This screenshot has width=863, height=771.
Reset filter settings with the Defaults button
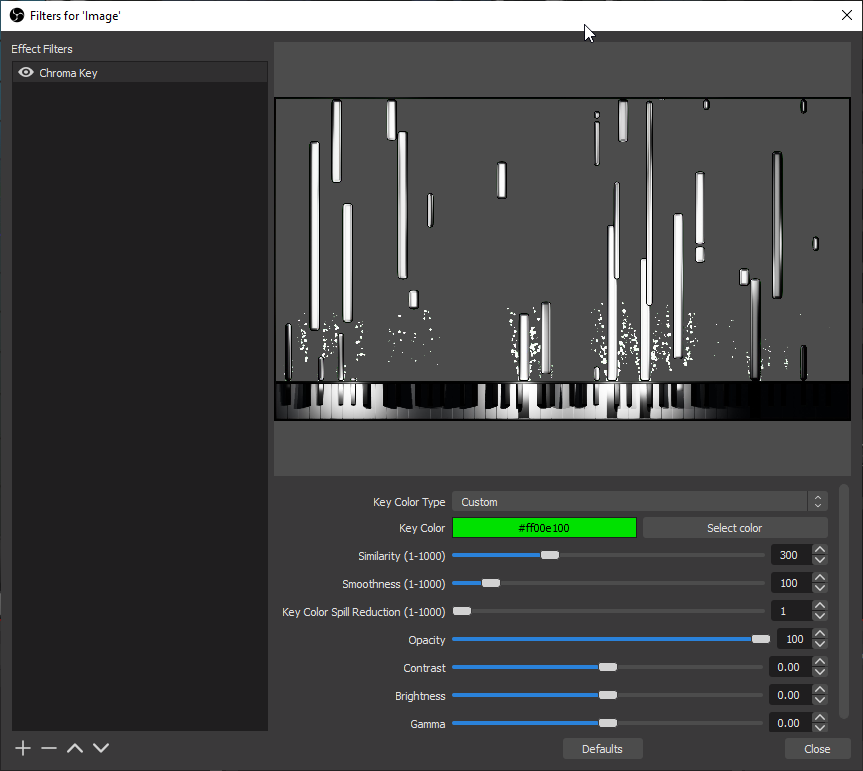(x=603, y=749)
